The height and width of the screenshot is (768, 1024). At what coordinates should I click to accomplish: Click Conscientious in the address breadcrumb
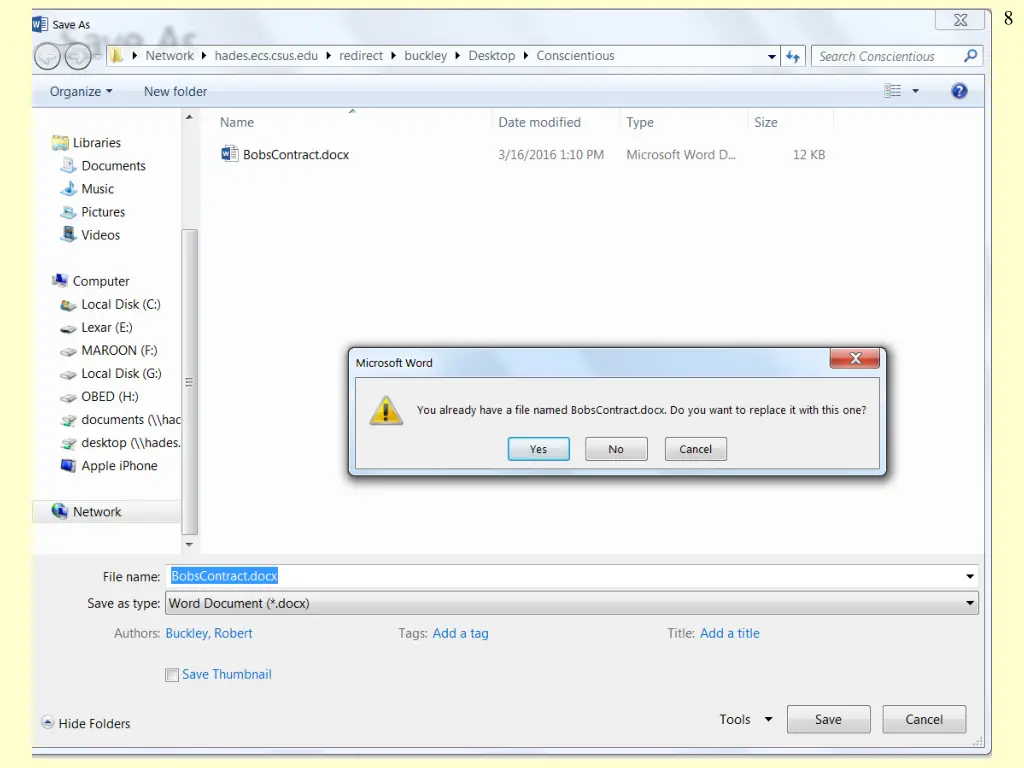click(x=575, y=56)
